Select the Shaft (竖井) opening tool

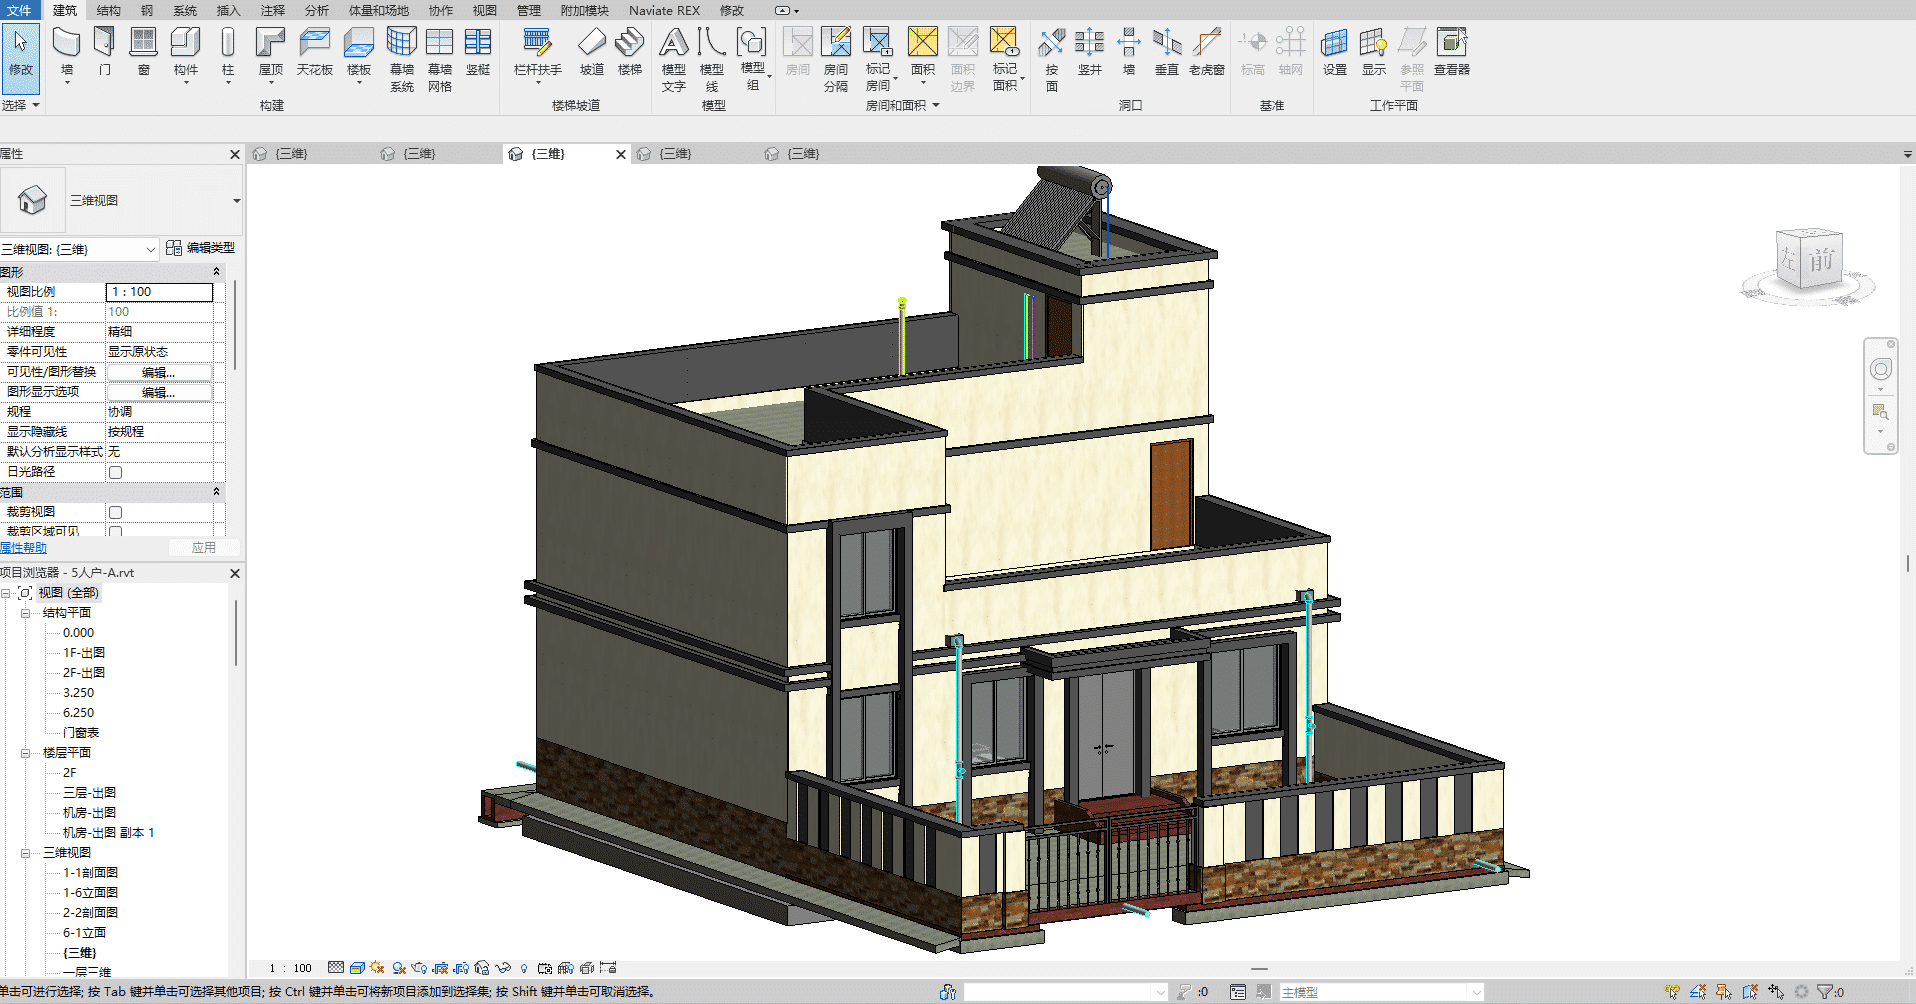(1090, 52)
